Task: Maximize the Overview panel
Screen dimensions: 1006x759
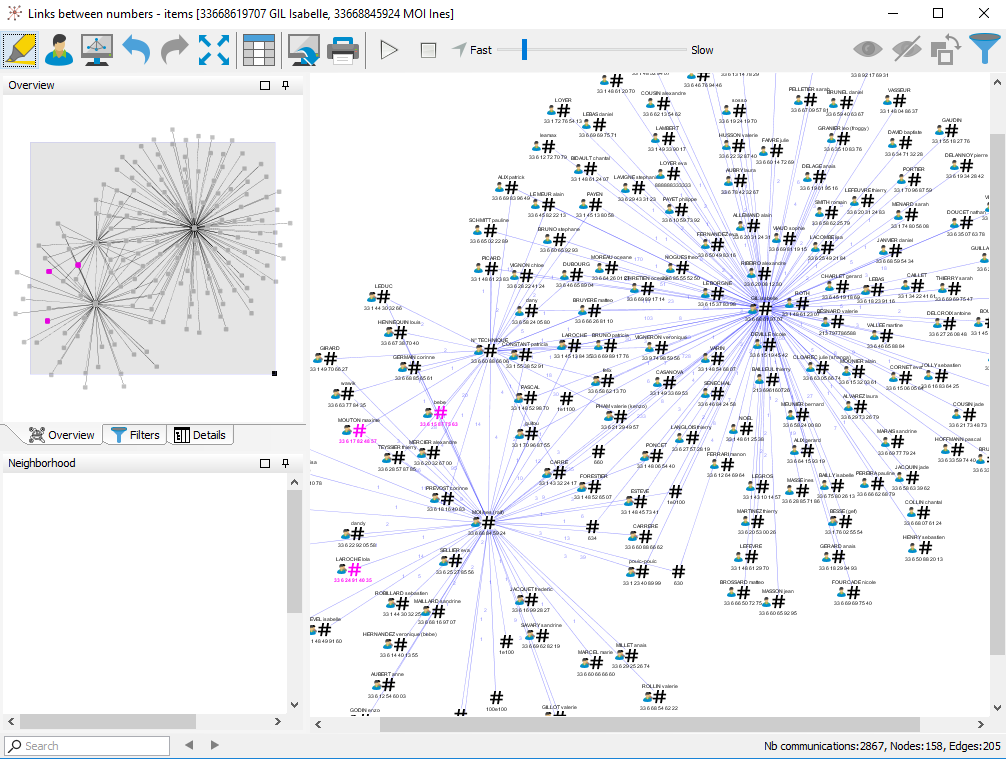Action: (265, 85)
